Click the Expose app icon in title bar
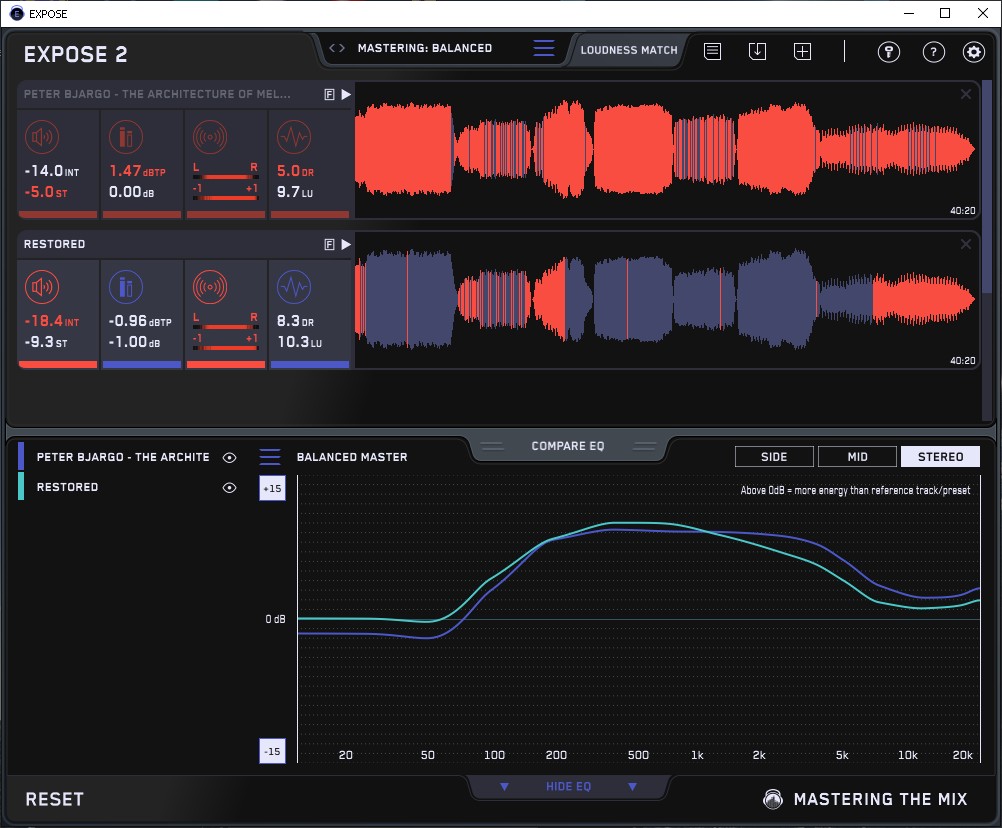Image resolution: width=1002 pixels, height=828 pixels. (x=17, y=13)
